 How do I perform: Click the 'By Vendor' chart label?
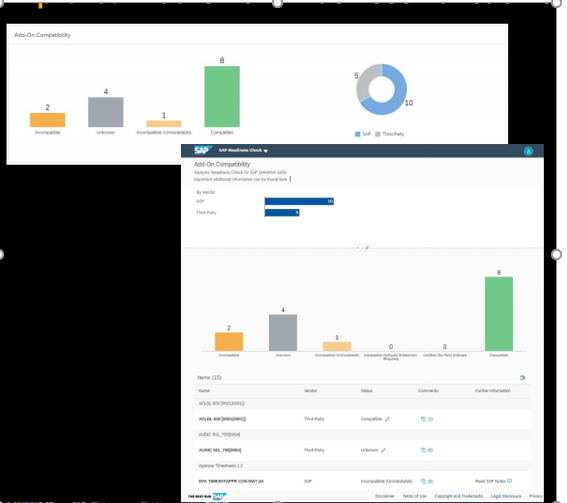pos(206,192)
